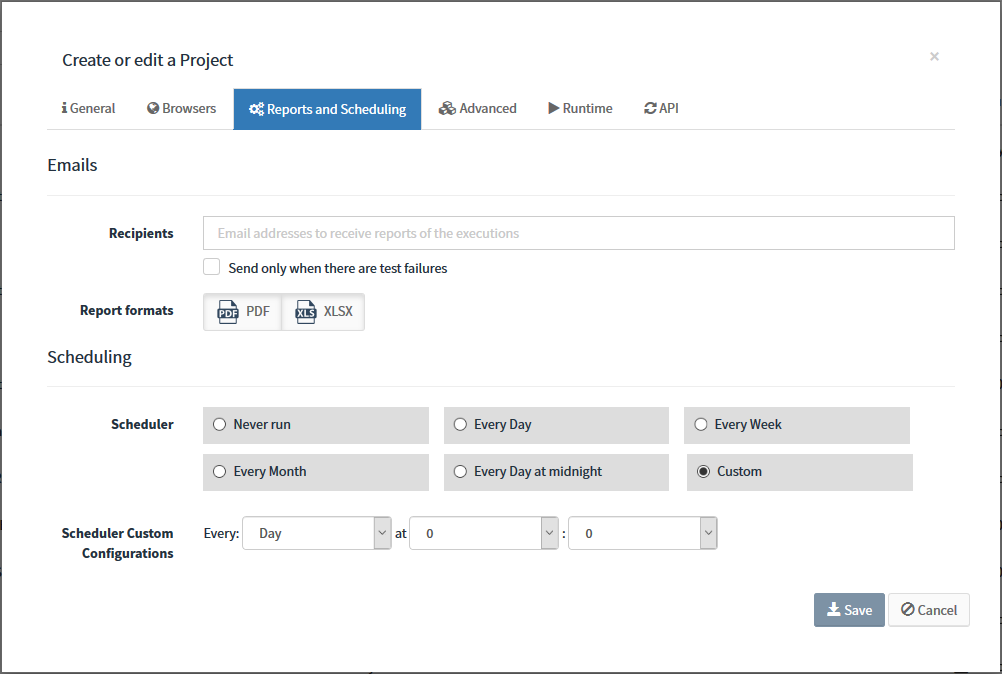Open the minutes dropdown after the colon
Viewport: 1002px width, 674px height.
pyautogui.click(x=643, y=533)
